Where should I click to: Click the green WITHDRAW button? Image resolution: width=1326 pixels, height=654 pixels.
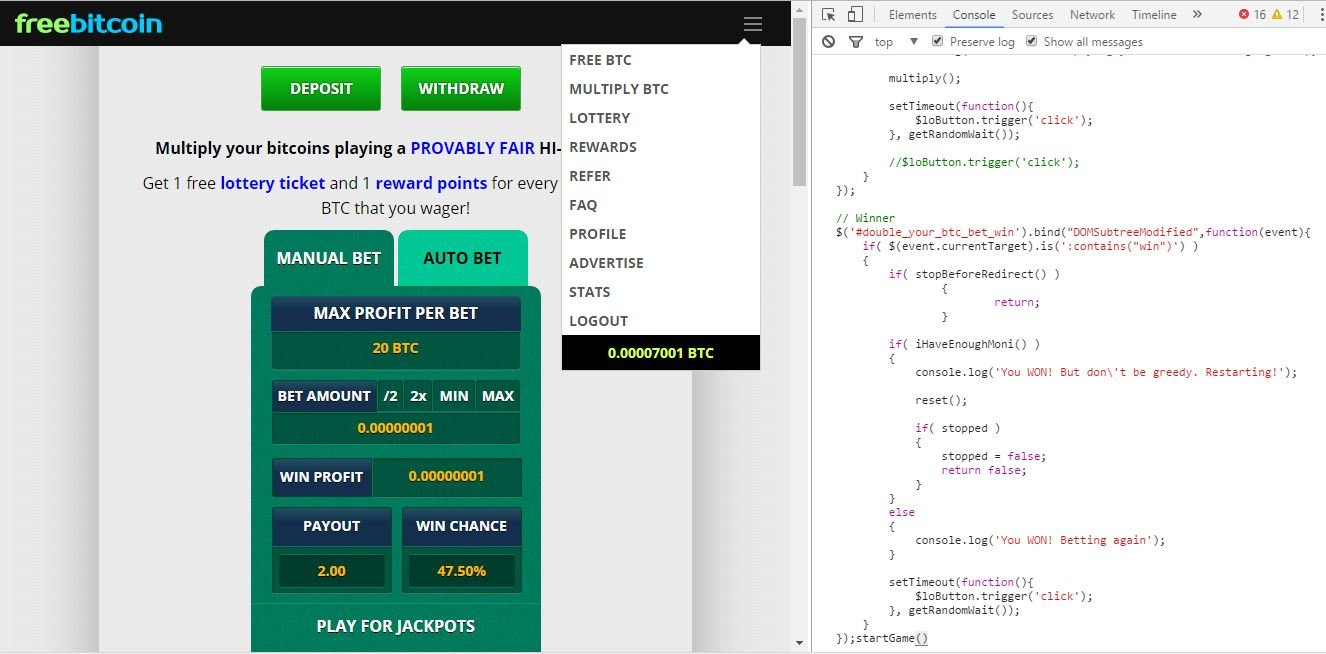[x=461, y=88]
